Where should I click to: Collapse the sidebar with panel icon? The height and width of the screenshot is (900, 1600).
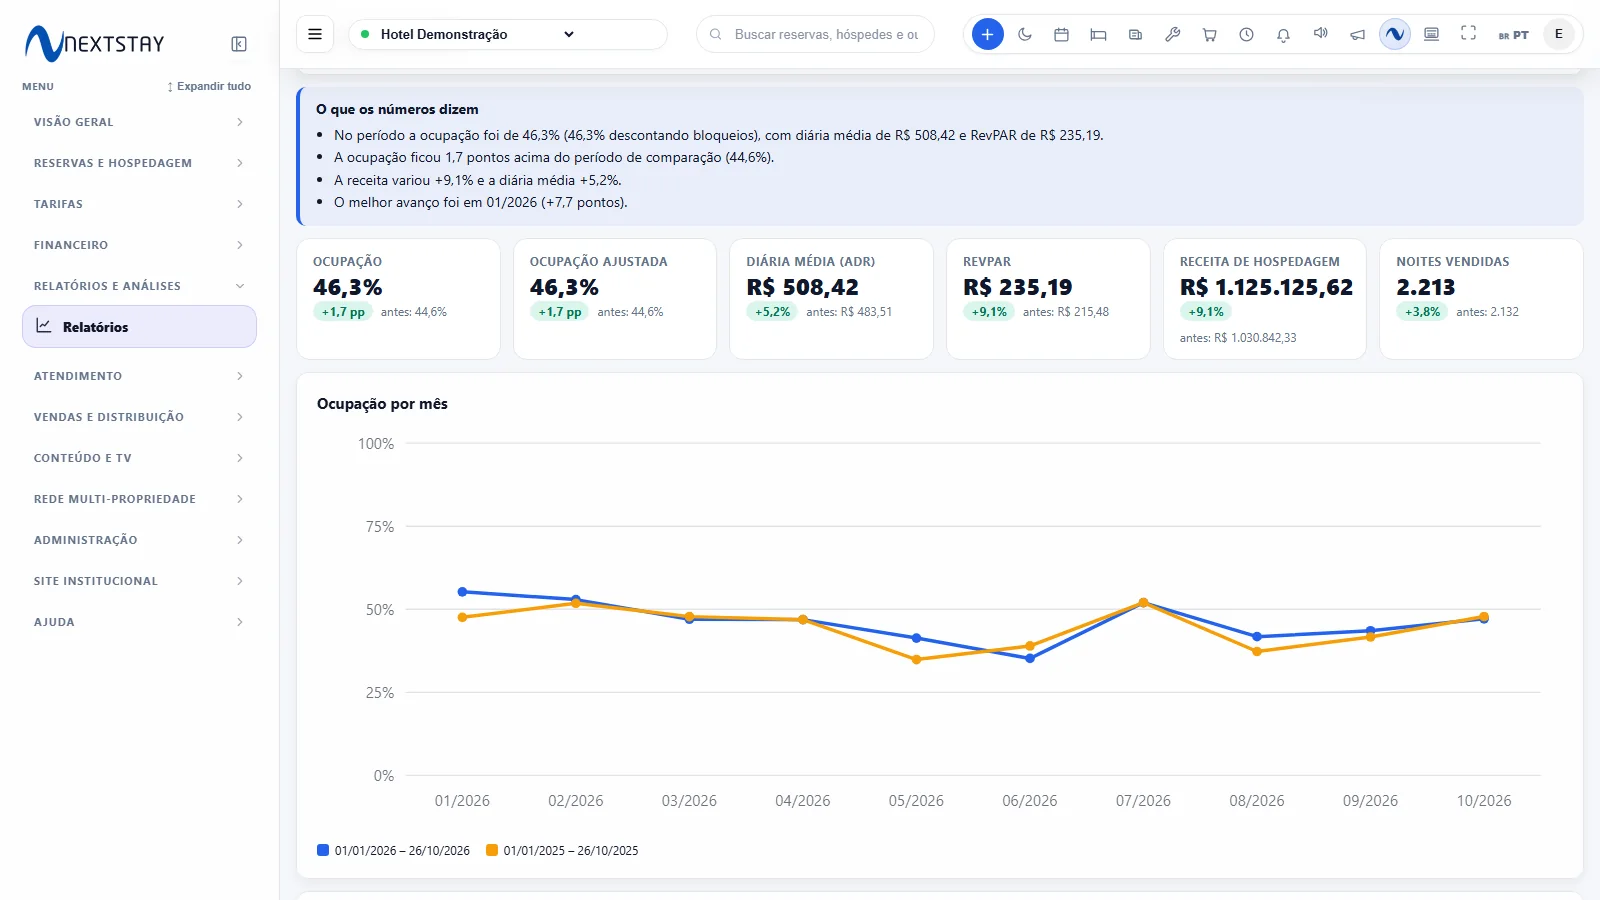[239, 44]
